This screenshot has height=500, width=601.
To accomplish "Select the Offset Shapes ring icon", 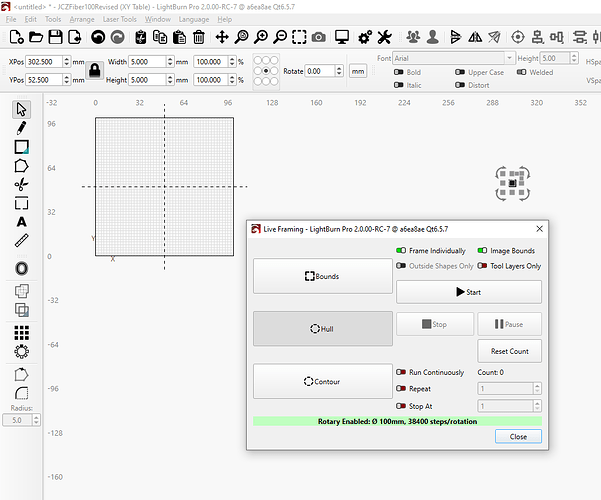I will (x=21, y=268).
